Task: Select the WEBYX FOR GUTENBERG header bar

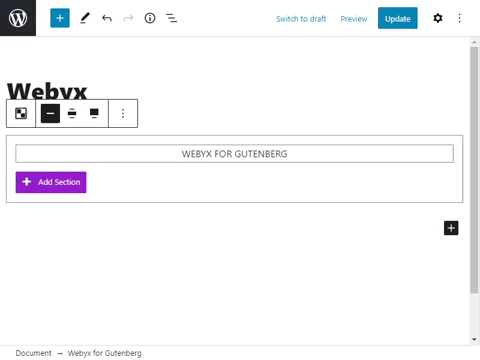Action: tap(234, 154)
